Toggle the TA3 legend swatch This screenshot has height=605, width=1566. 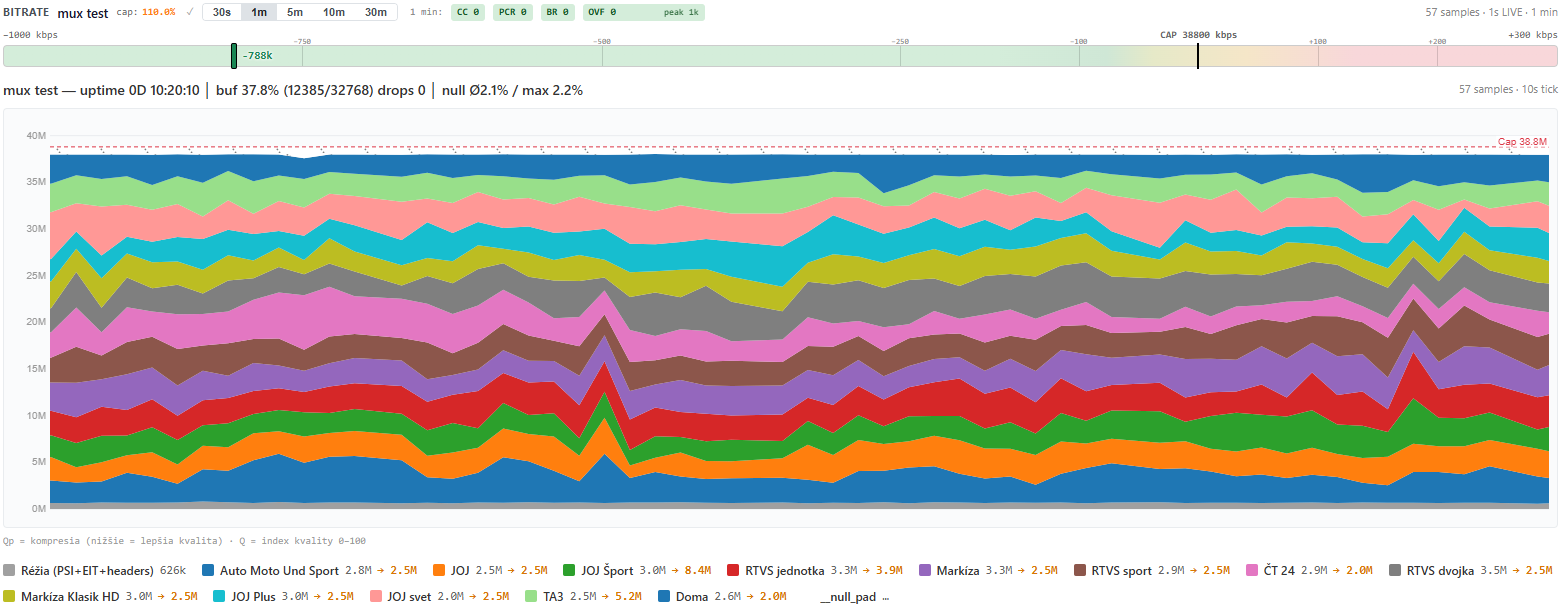[532, 596]
